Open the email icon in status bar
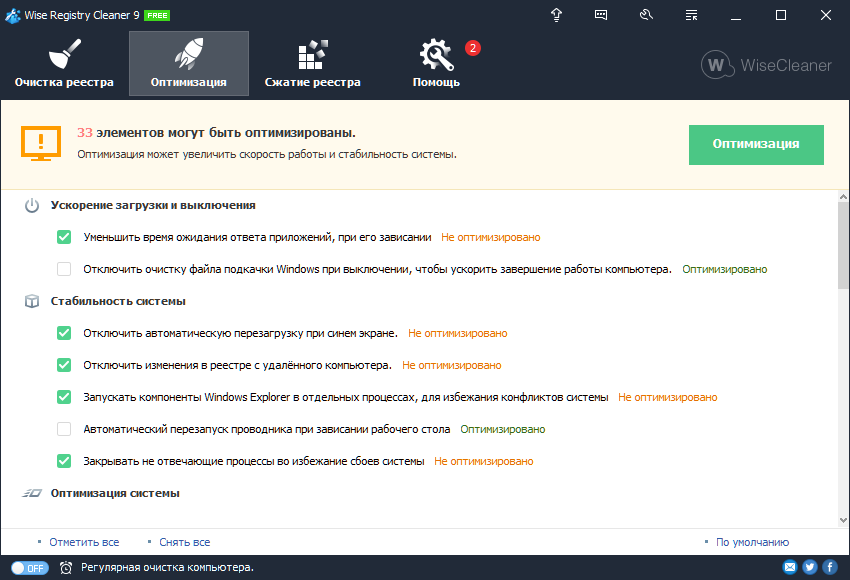The height and width of the screenshot is (580, 850). [790, 567]
